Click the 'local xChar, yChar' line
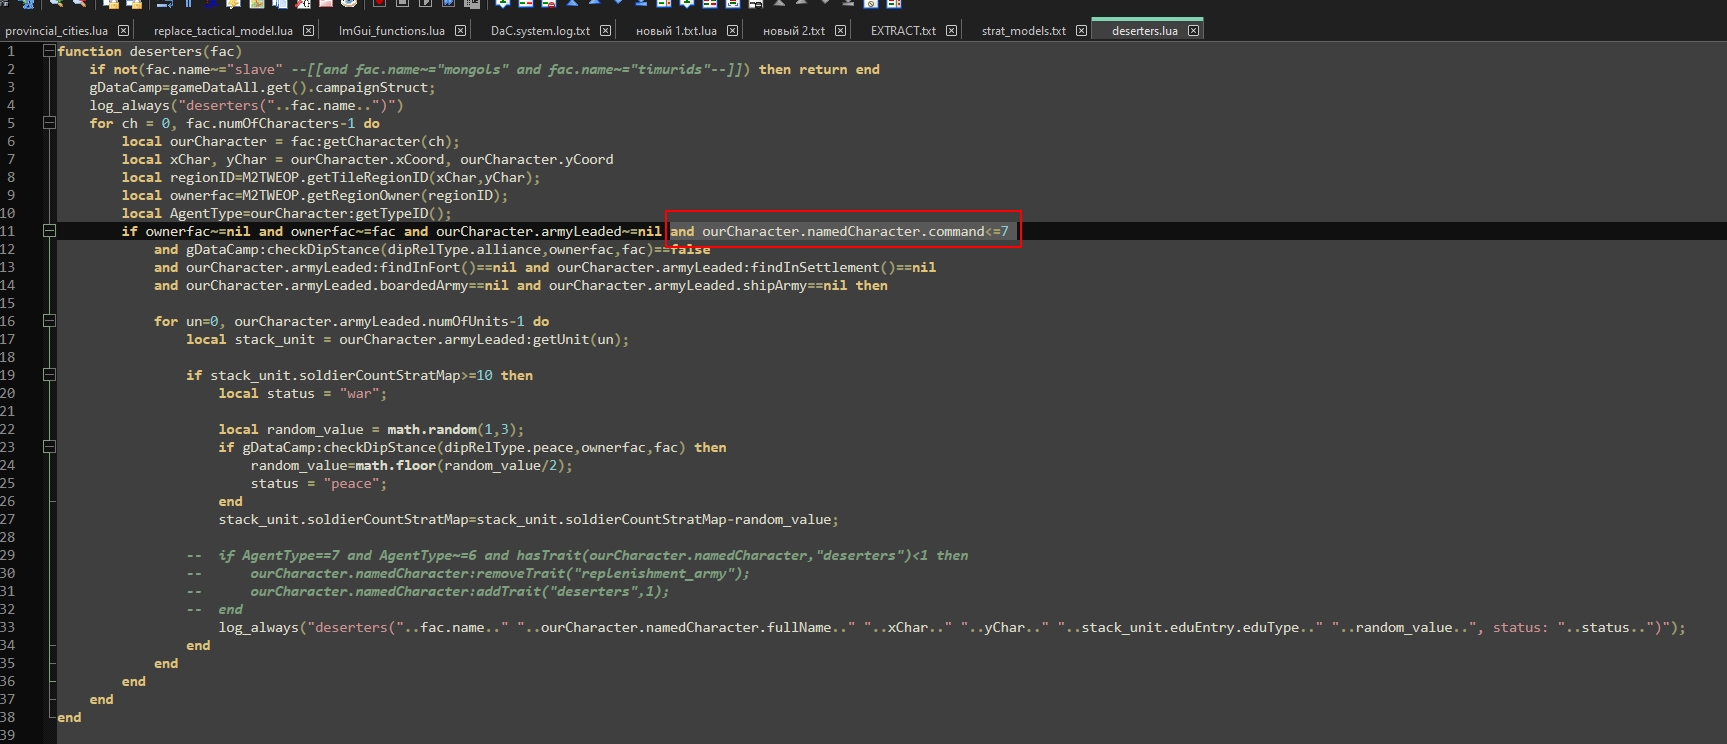This screenshot has width=1727, height=744. pyautogui.click(x=367, y=159)
